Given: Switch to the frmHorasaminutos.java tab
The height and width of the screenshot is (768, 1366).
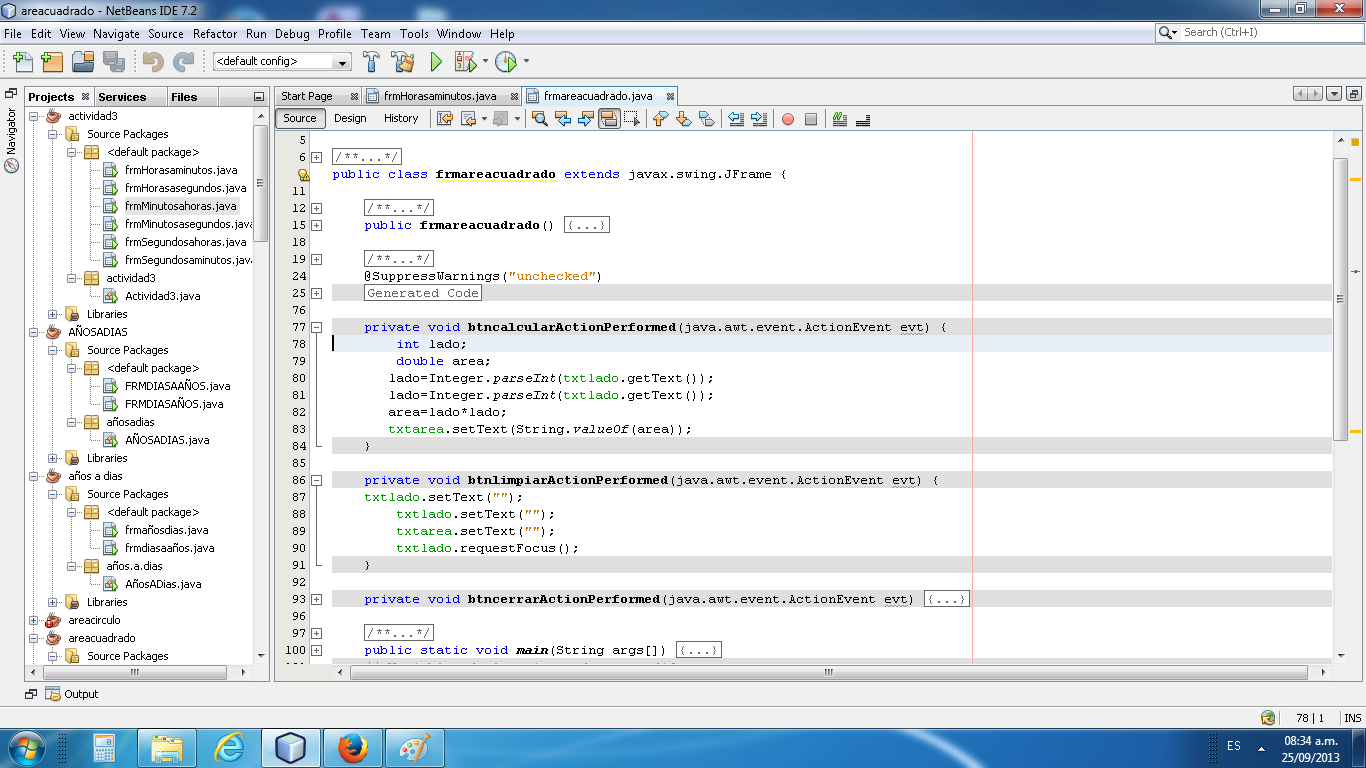Looking at the screenshot, I should coord(440,96).
